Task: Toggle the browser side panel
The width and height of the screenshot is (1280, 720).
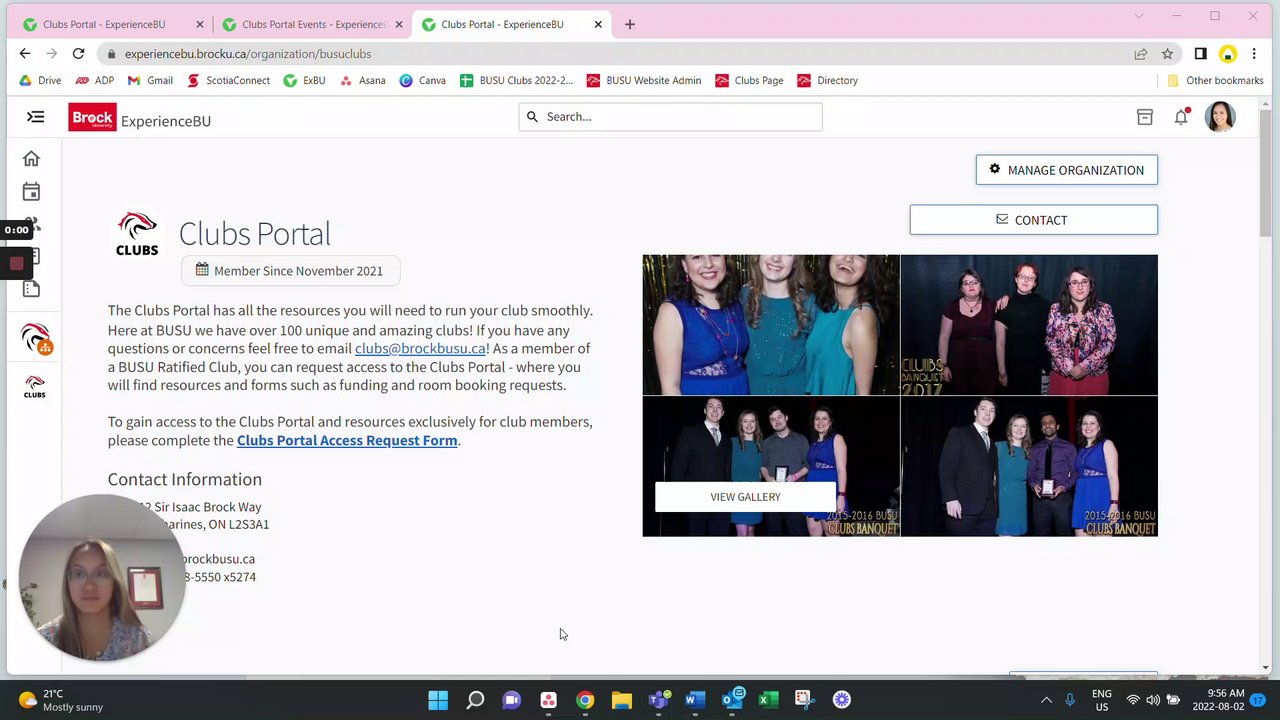Action: (x=1200, y=54)
